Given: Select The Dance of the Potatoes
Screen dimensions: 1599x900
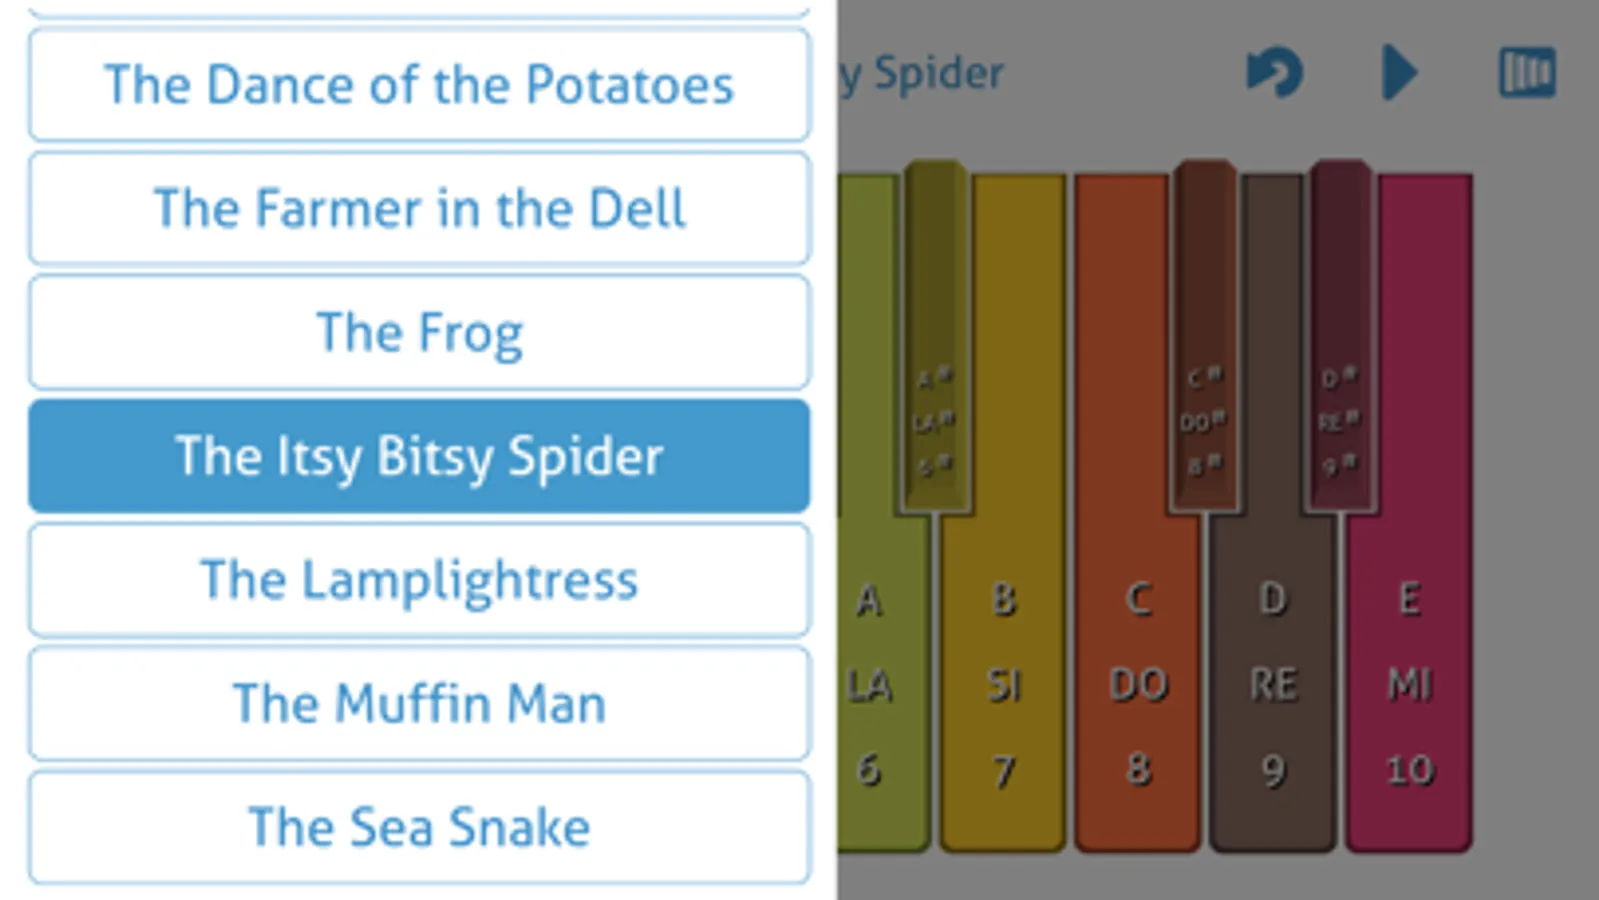Looking at the screenshot, I should [x=419, y=85].
